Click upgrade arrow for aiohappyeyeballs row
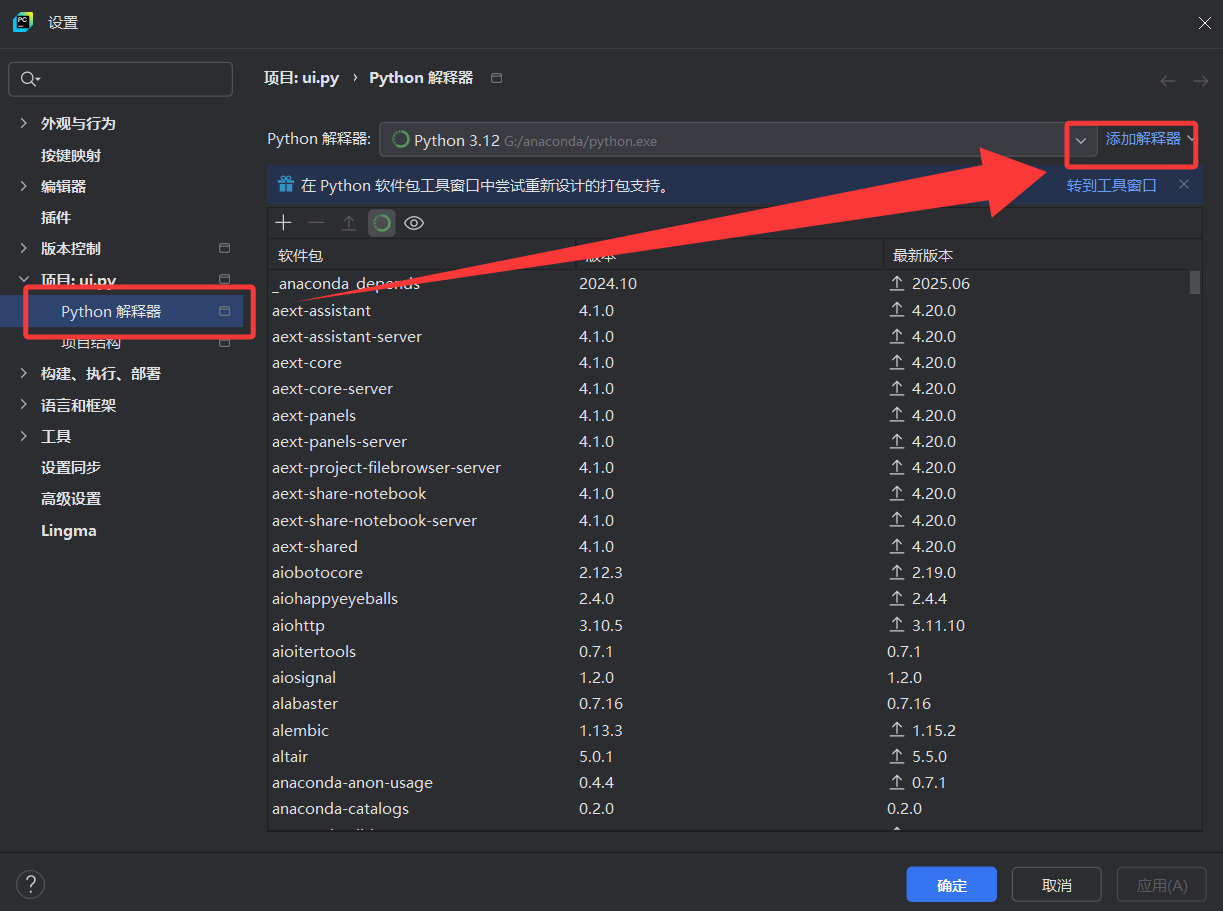This screenshot has width=1223, height=911. point(897,598)
